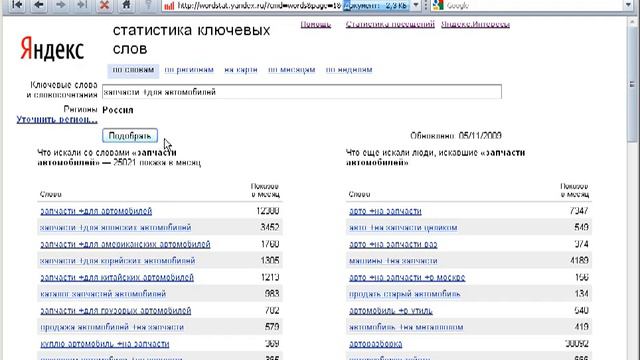The image size is (640, 360).
Task: Open 'куплю автомобиль +на запчасти' link
Action: (x=104, y=344)
